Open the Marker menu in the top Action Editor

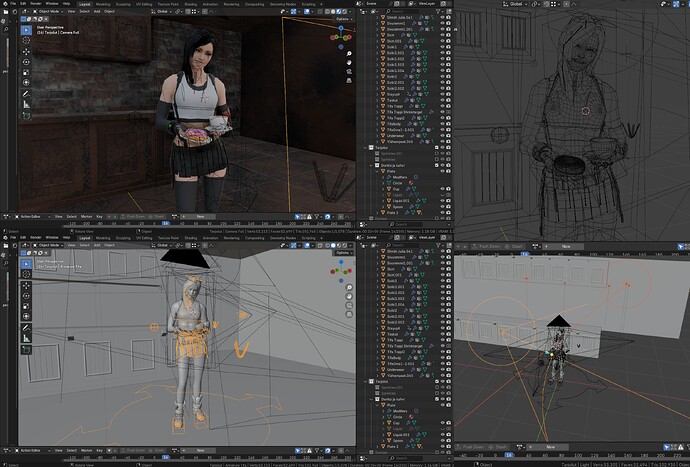[86, 217]
